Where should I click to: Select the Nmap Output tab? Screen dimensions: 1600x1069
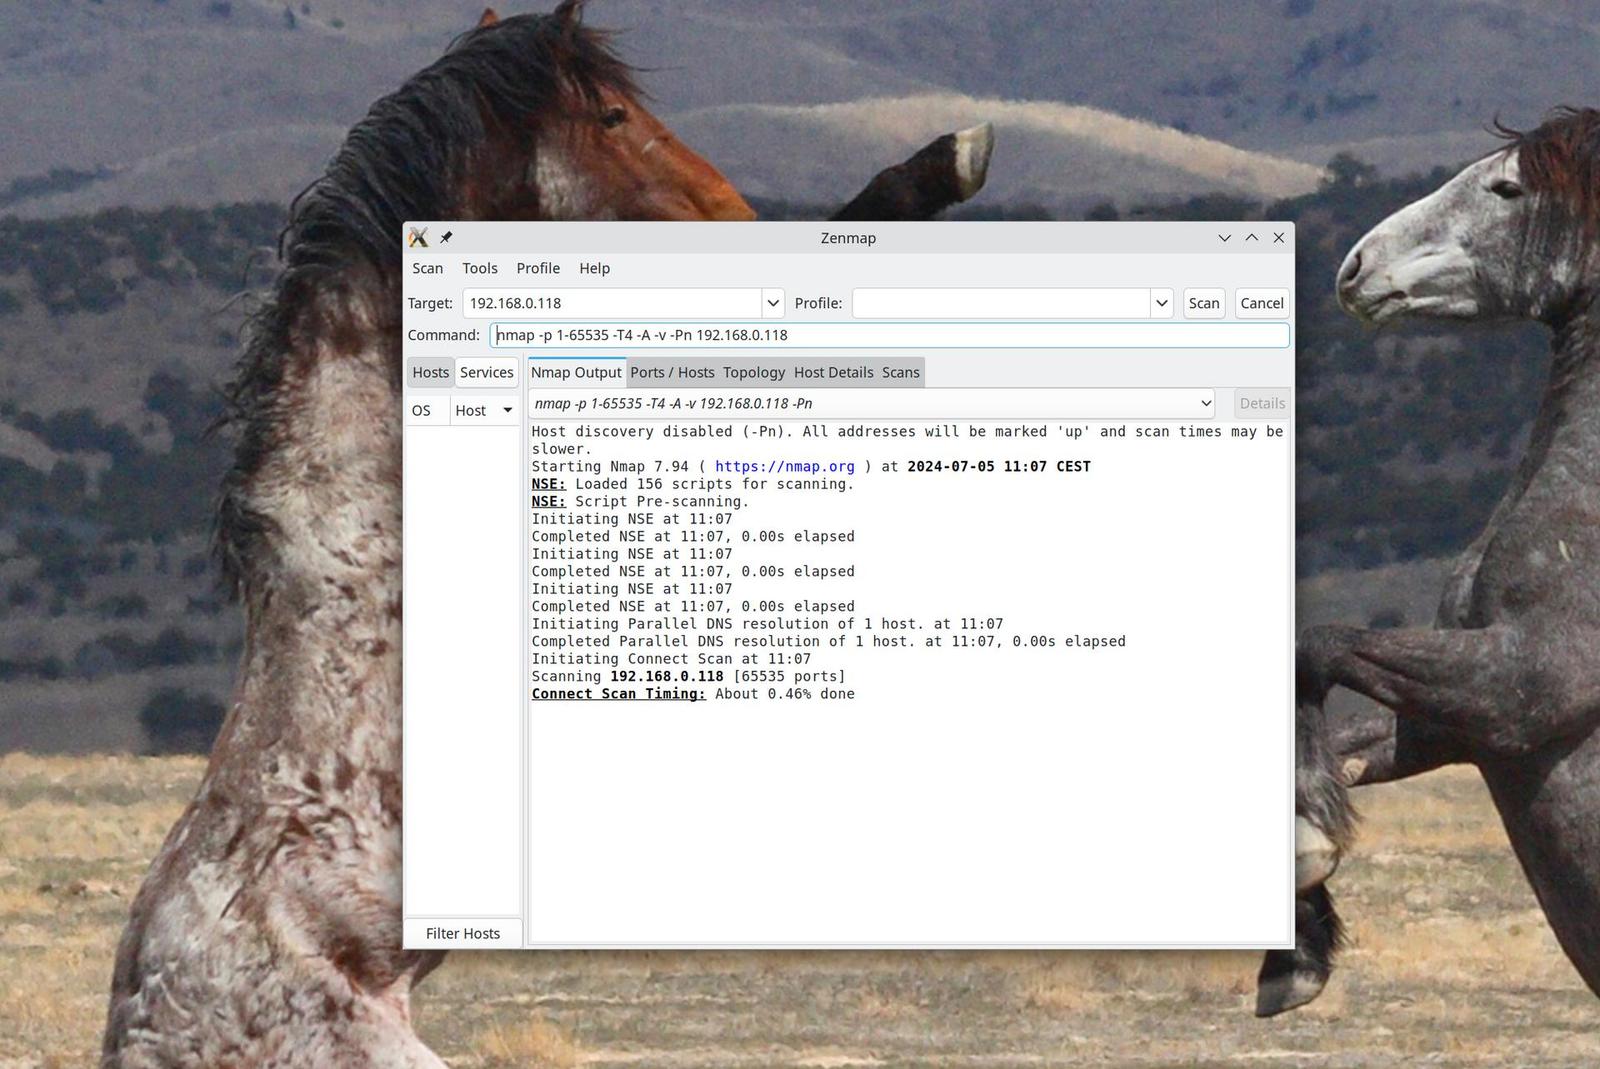click(576, 372)
